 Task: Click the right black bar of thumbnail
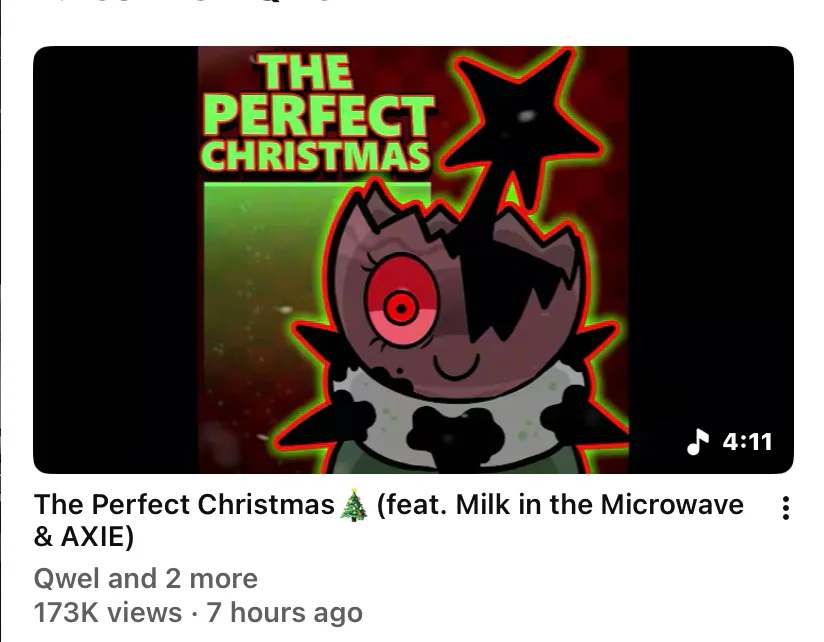coord(710,236)
